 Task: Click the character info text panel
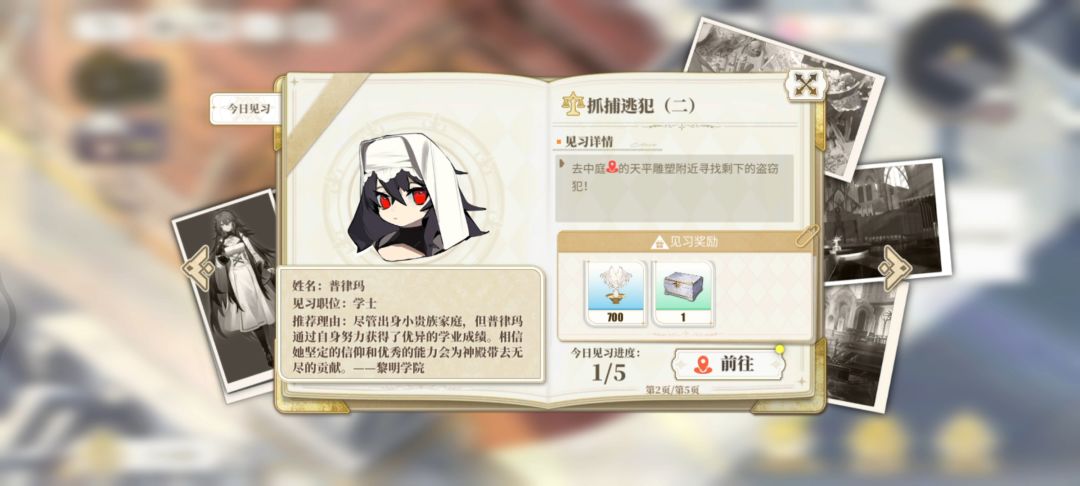[412, 324]
